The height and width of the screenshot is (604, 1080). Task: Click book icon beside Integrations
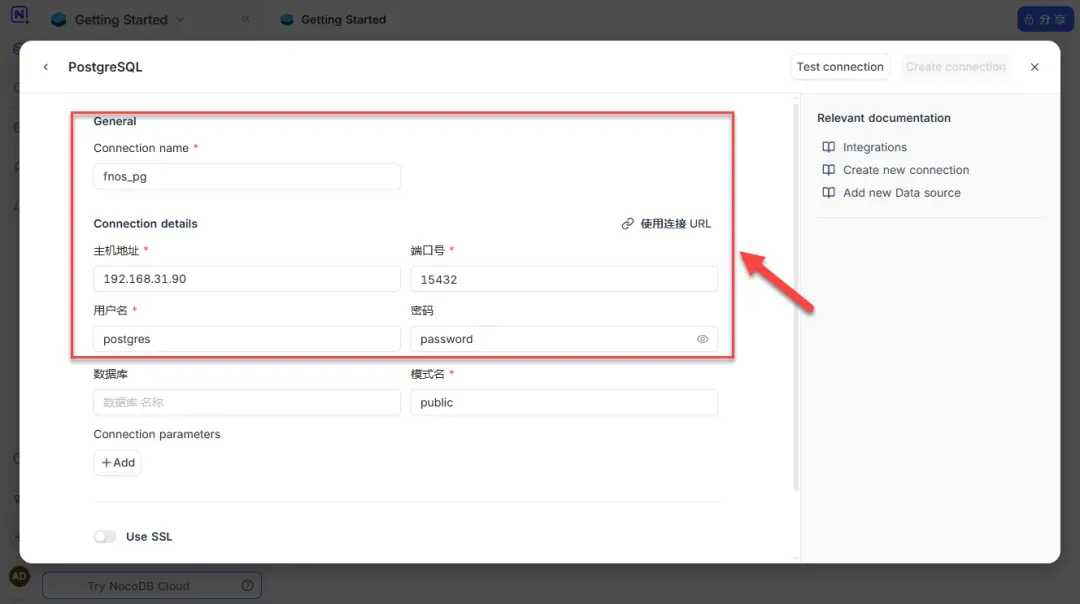(x=829, y=147)
